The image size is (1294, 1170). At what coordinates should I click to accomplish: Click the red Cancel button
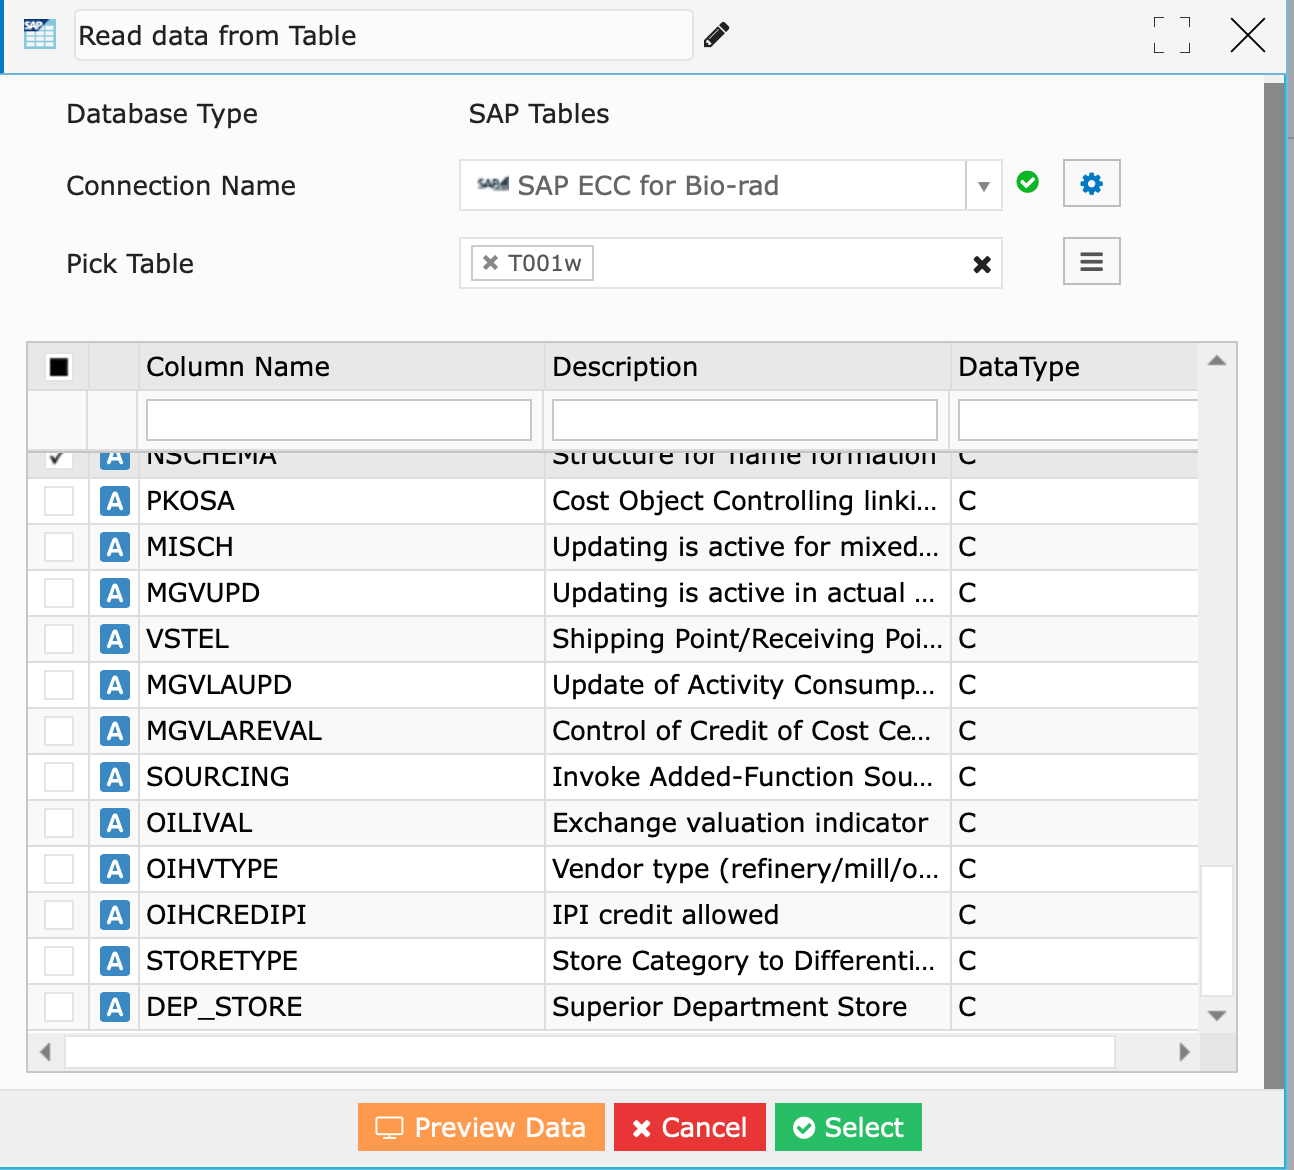(689, 1127)
